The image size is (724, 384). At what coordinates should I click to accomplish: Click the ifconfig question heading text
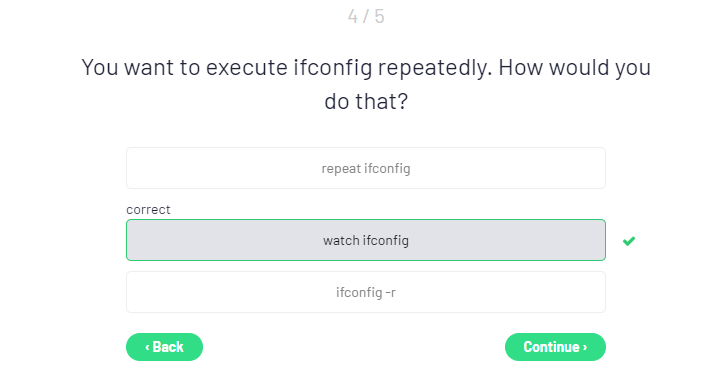(366, 84)
